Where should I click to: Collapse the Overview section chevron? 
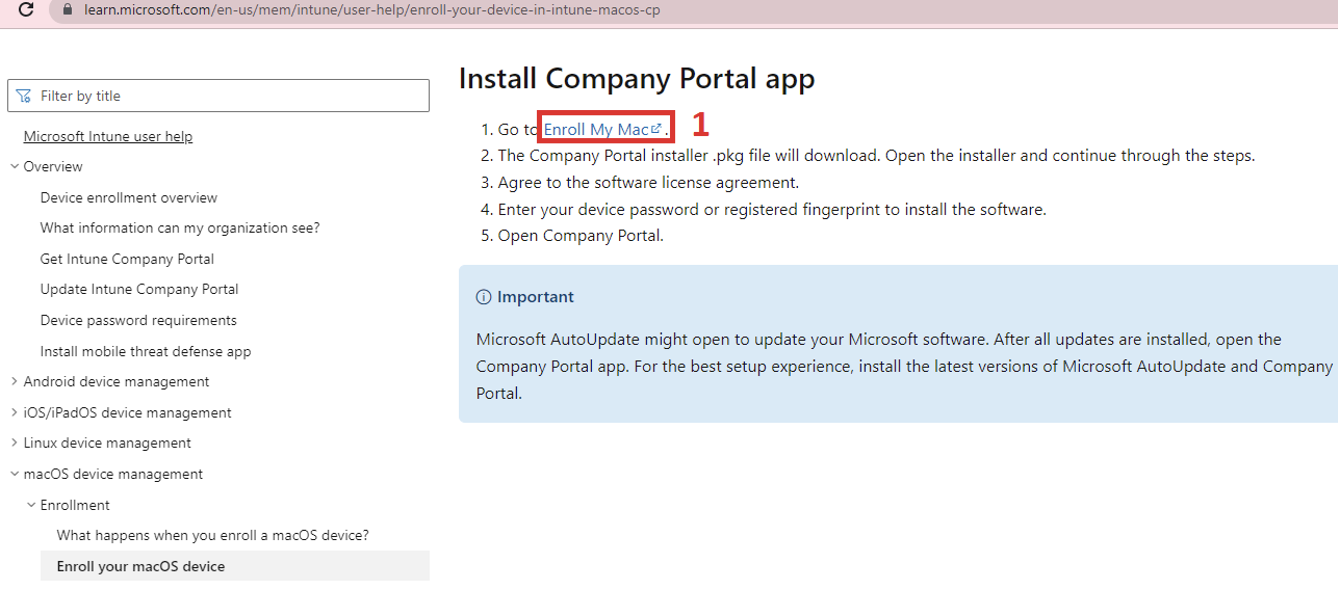point(15,166)
